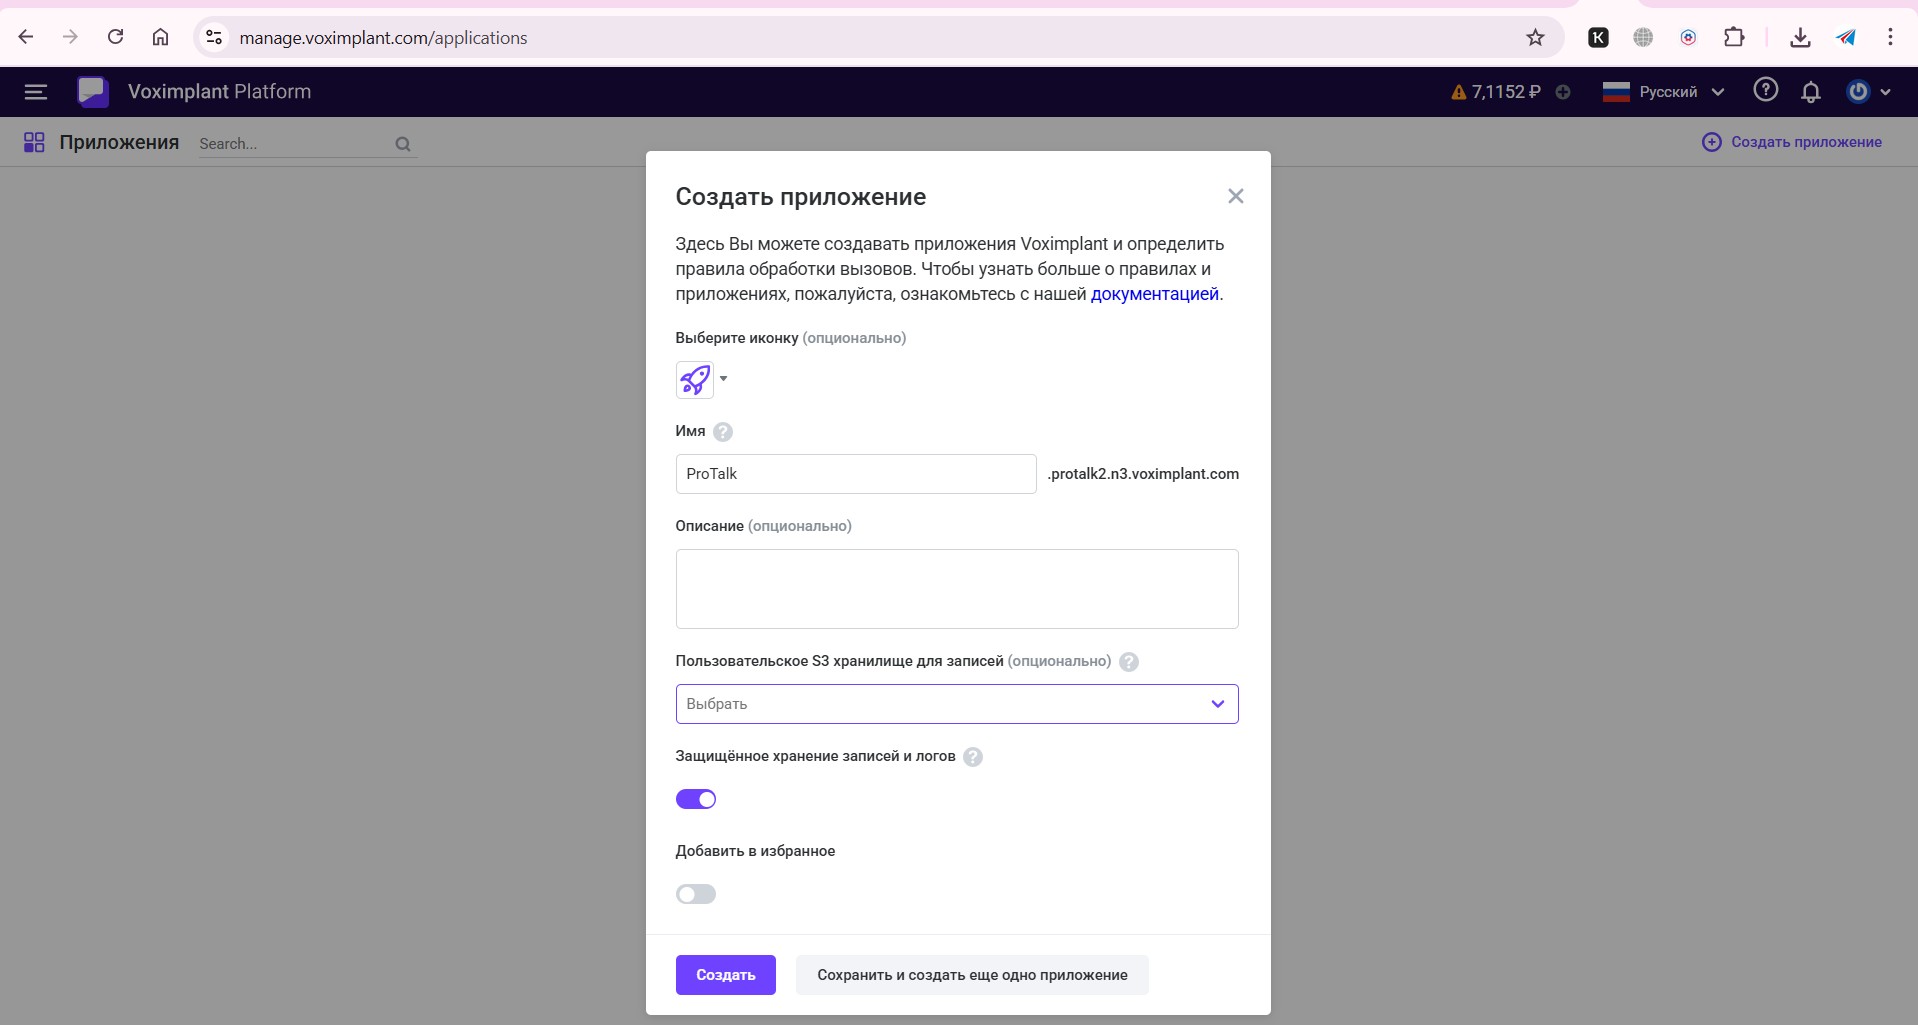
Task: Click help icon beside Защищённое хранение label
Action: 972,757
